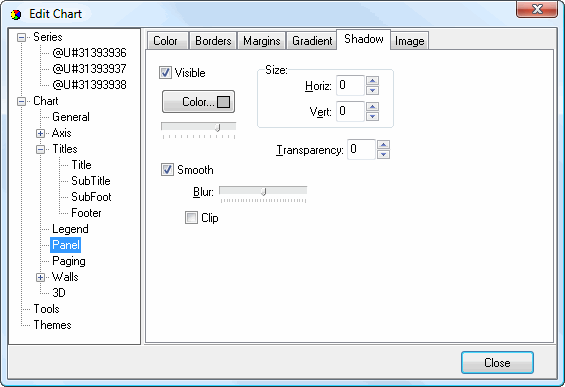This screenshot has width=565, height=387.
Task: Collapse the Titles tree node
Action: tap(40, 149)
